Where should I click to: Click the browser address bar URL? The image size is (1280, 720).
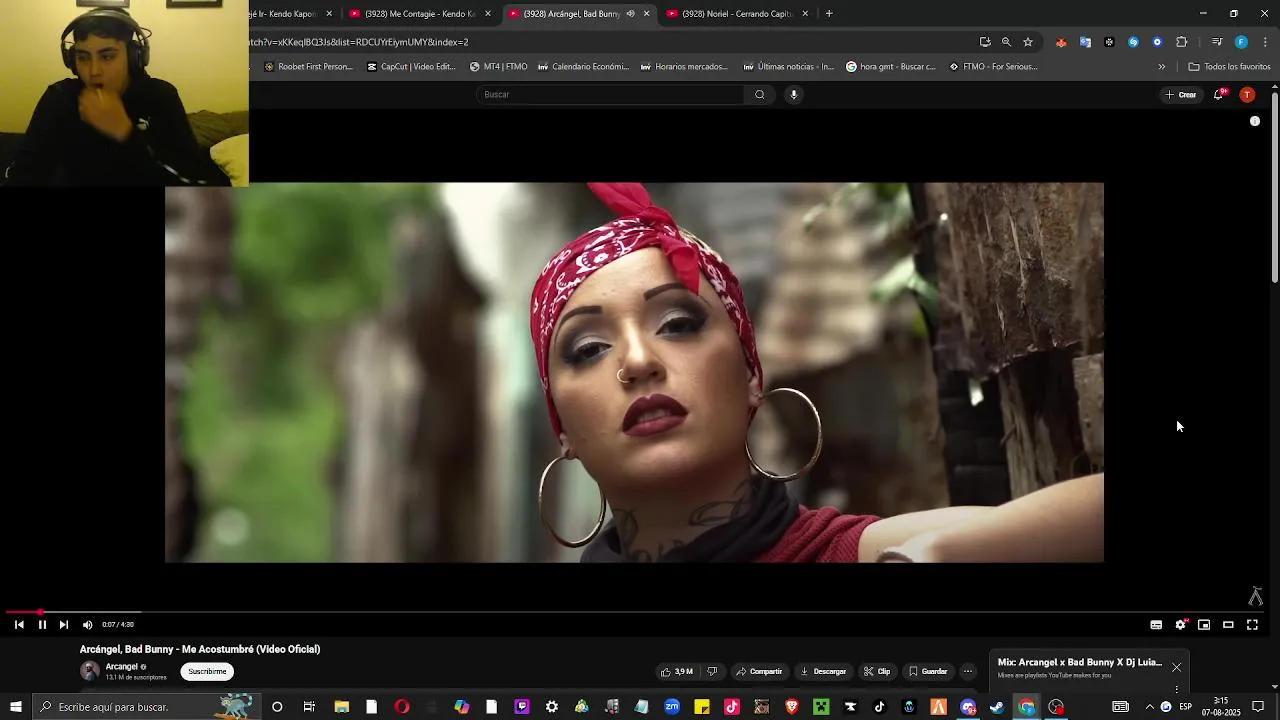pos(358,42)
